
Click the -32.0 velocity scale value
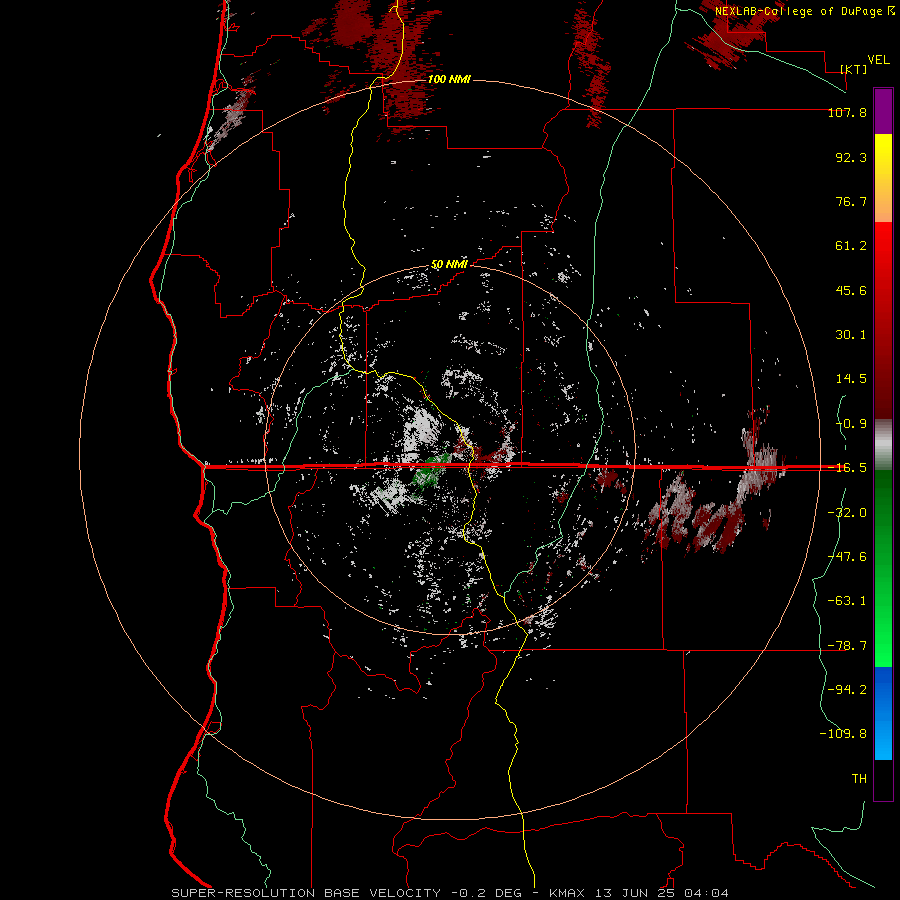(x=847, y=513)
